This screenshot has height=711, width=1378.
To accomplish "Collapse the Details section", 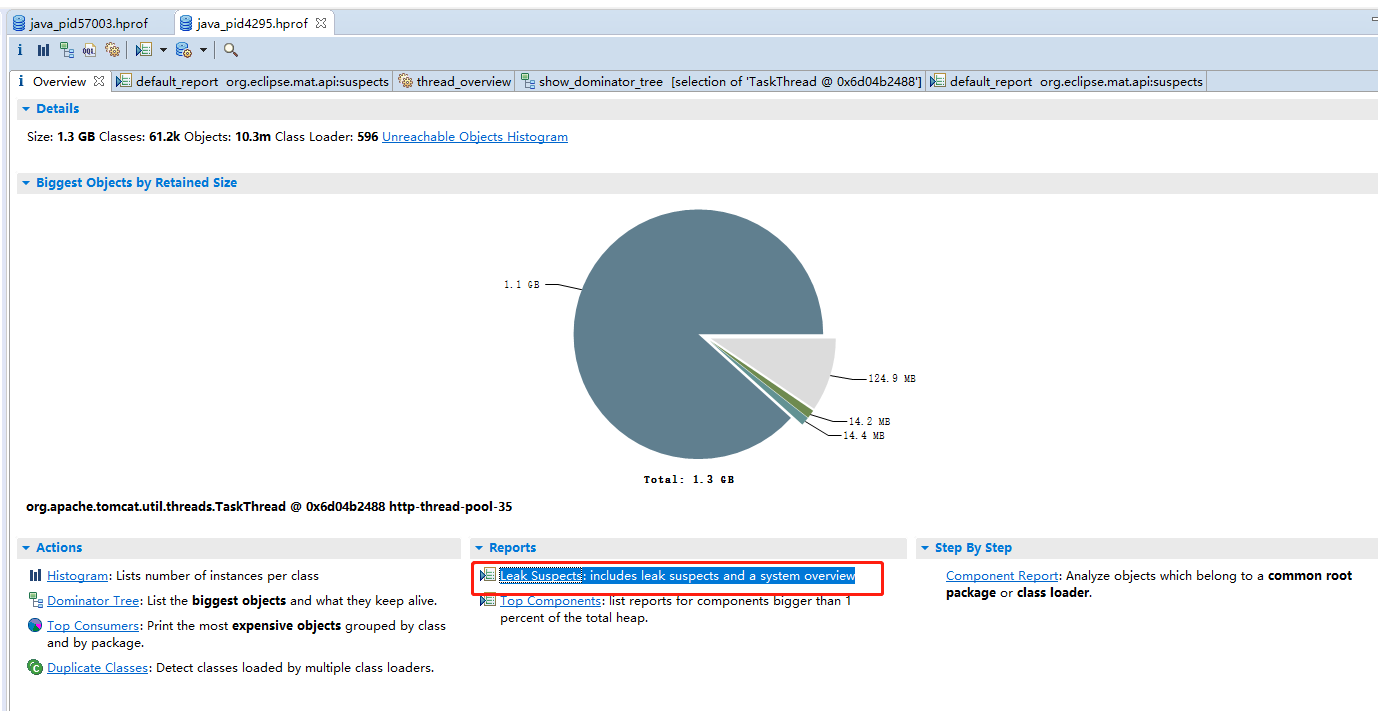I will pyautogui.click(x=26, y=109).
